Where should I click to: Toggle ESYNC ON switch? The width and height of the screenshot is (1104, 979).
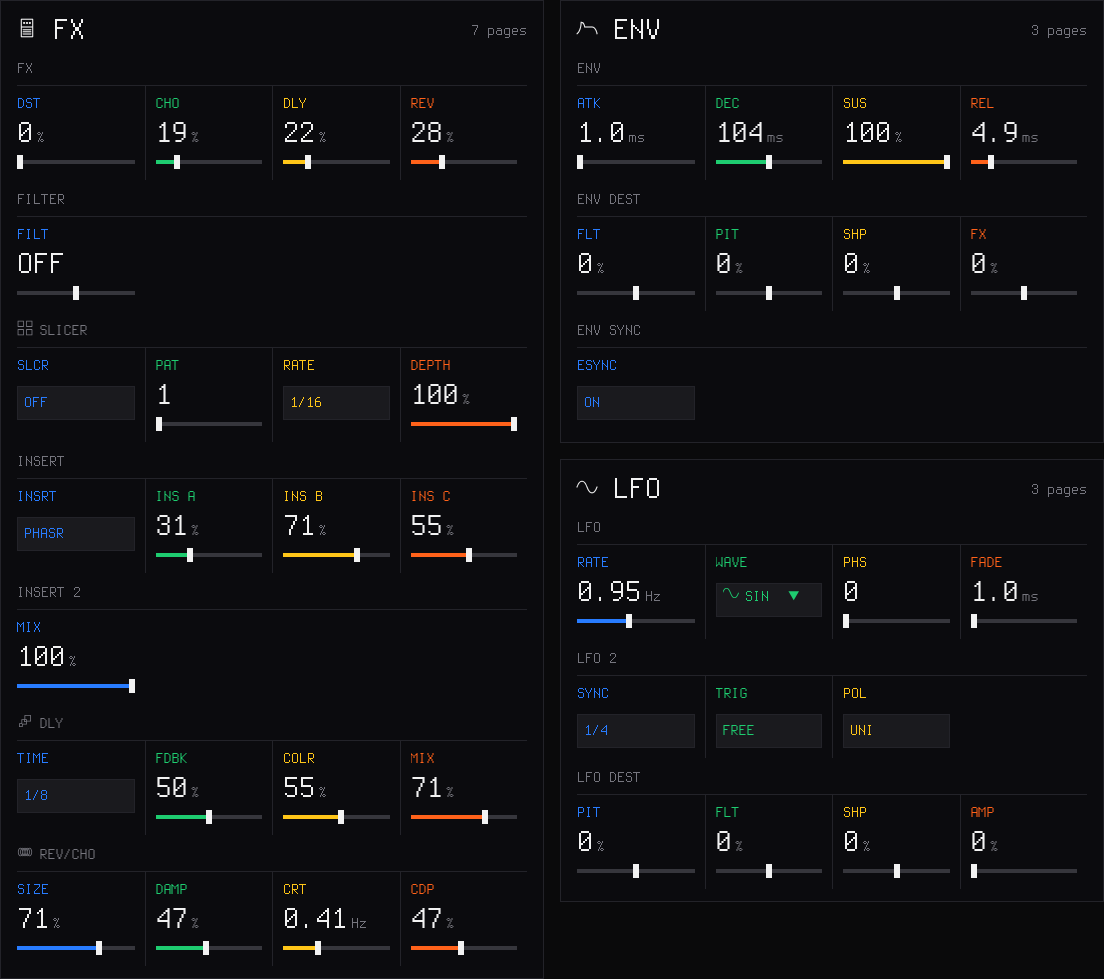pos(635,402)
